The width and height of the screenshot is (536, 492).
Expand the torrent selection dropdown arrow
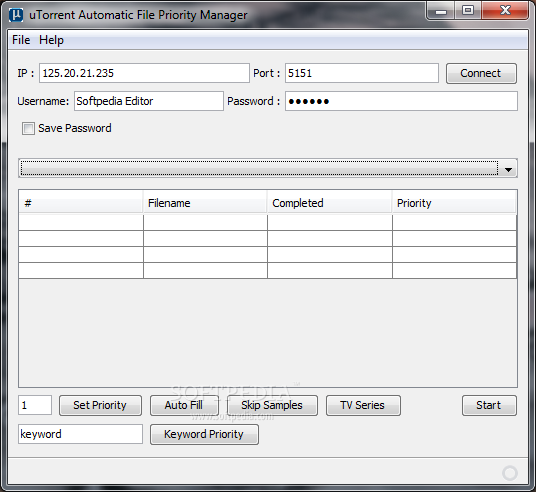pyautogui.click(x=508, y=169)
